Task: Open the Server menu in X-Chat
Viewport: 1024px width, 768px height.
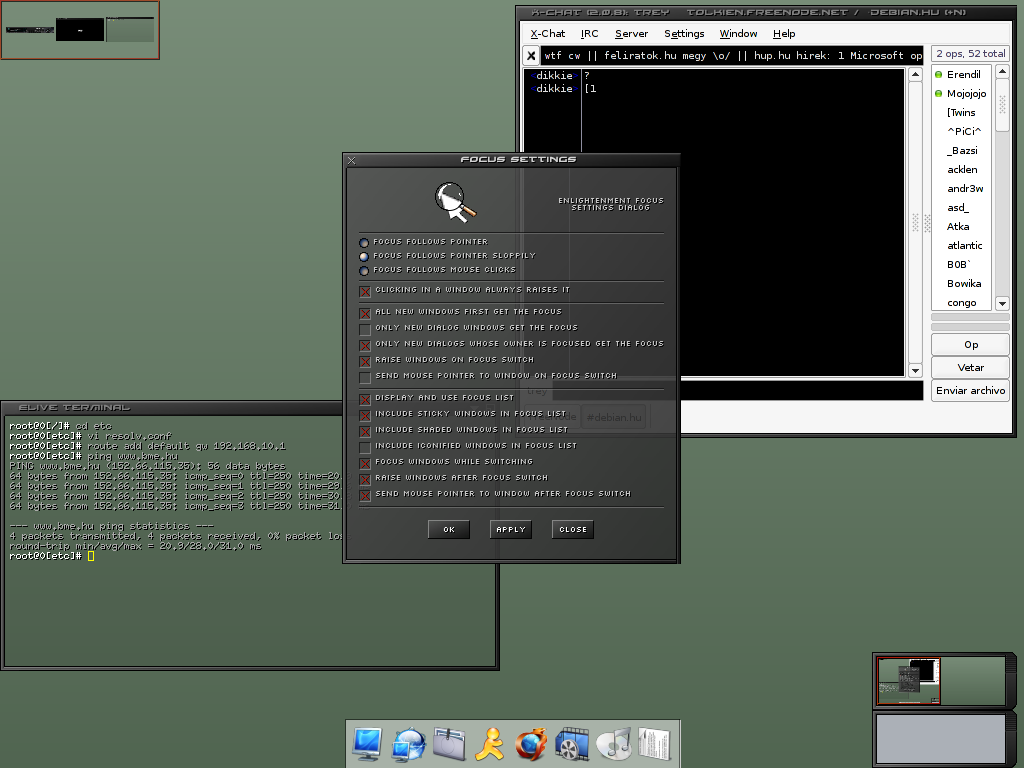Action: pos(632,33)
